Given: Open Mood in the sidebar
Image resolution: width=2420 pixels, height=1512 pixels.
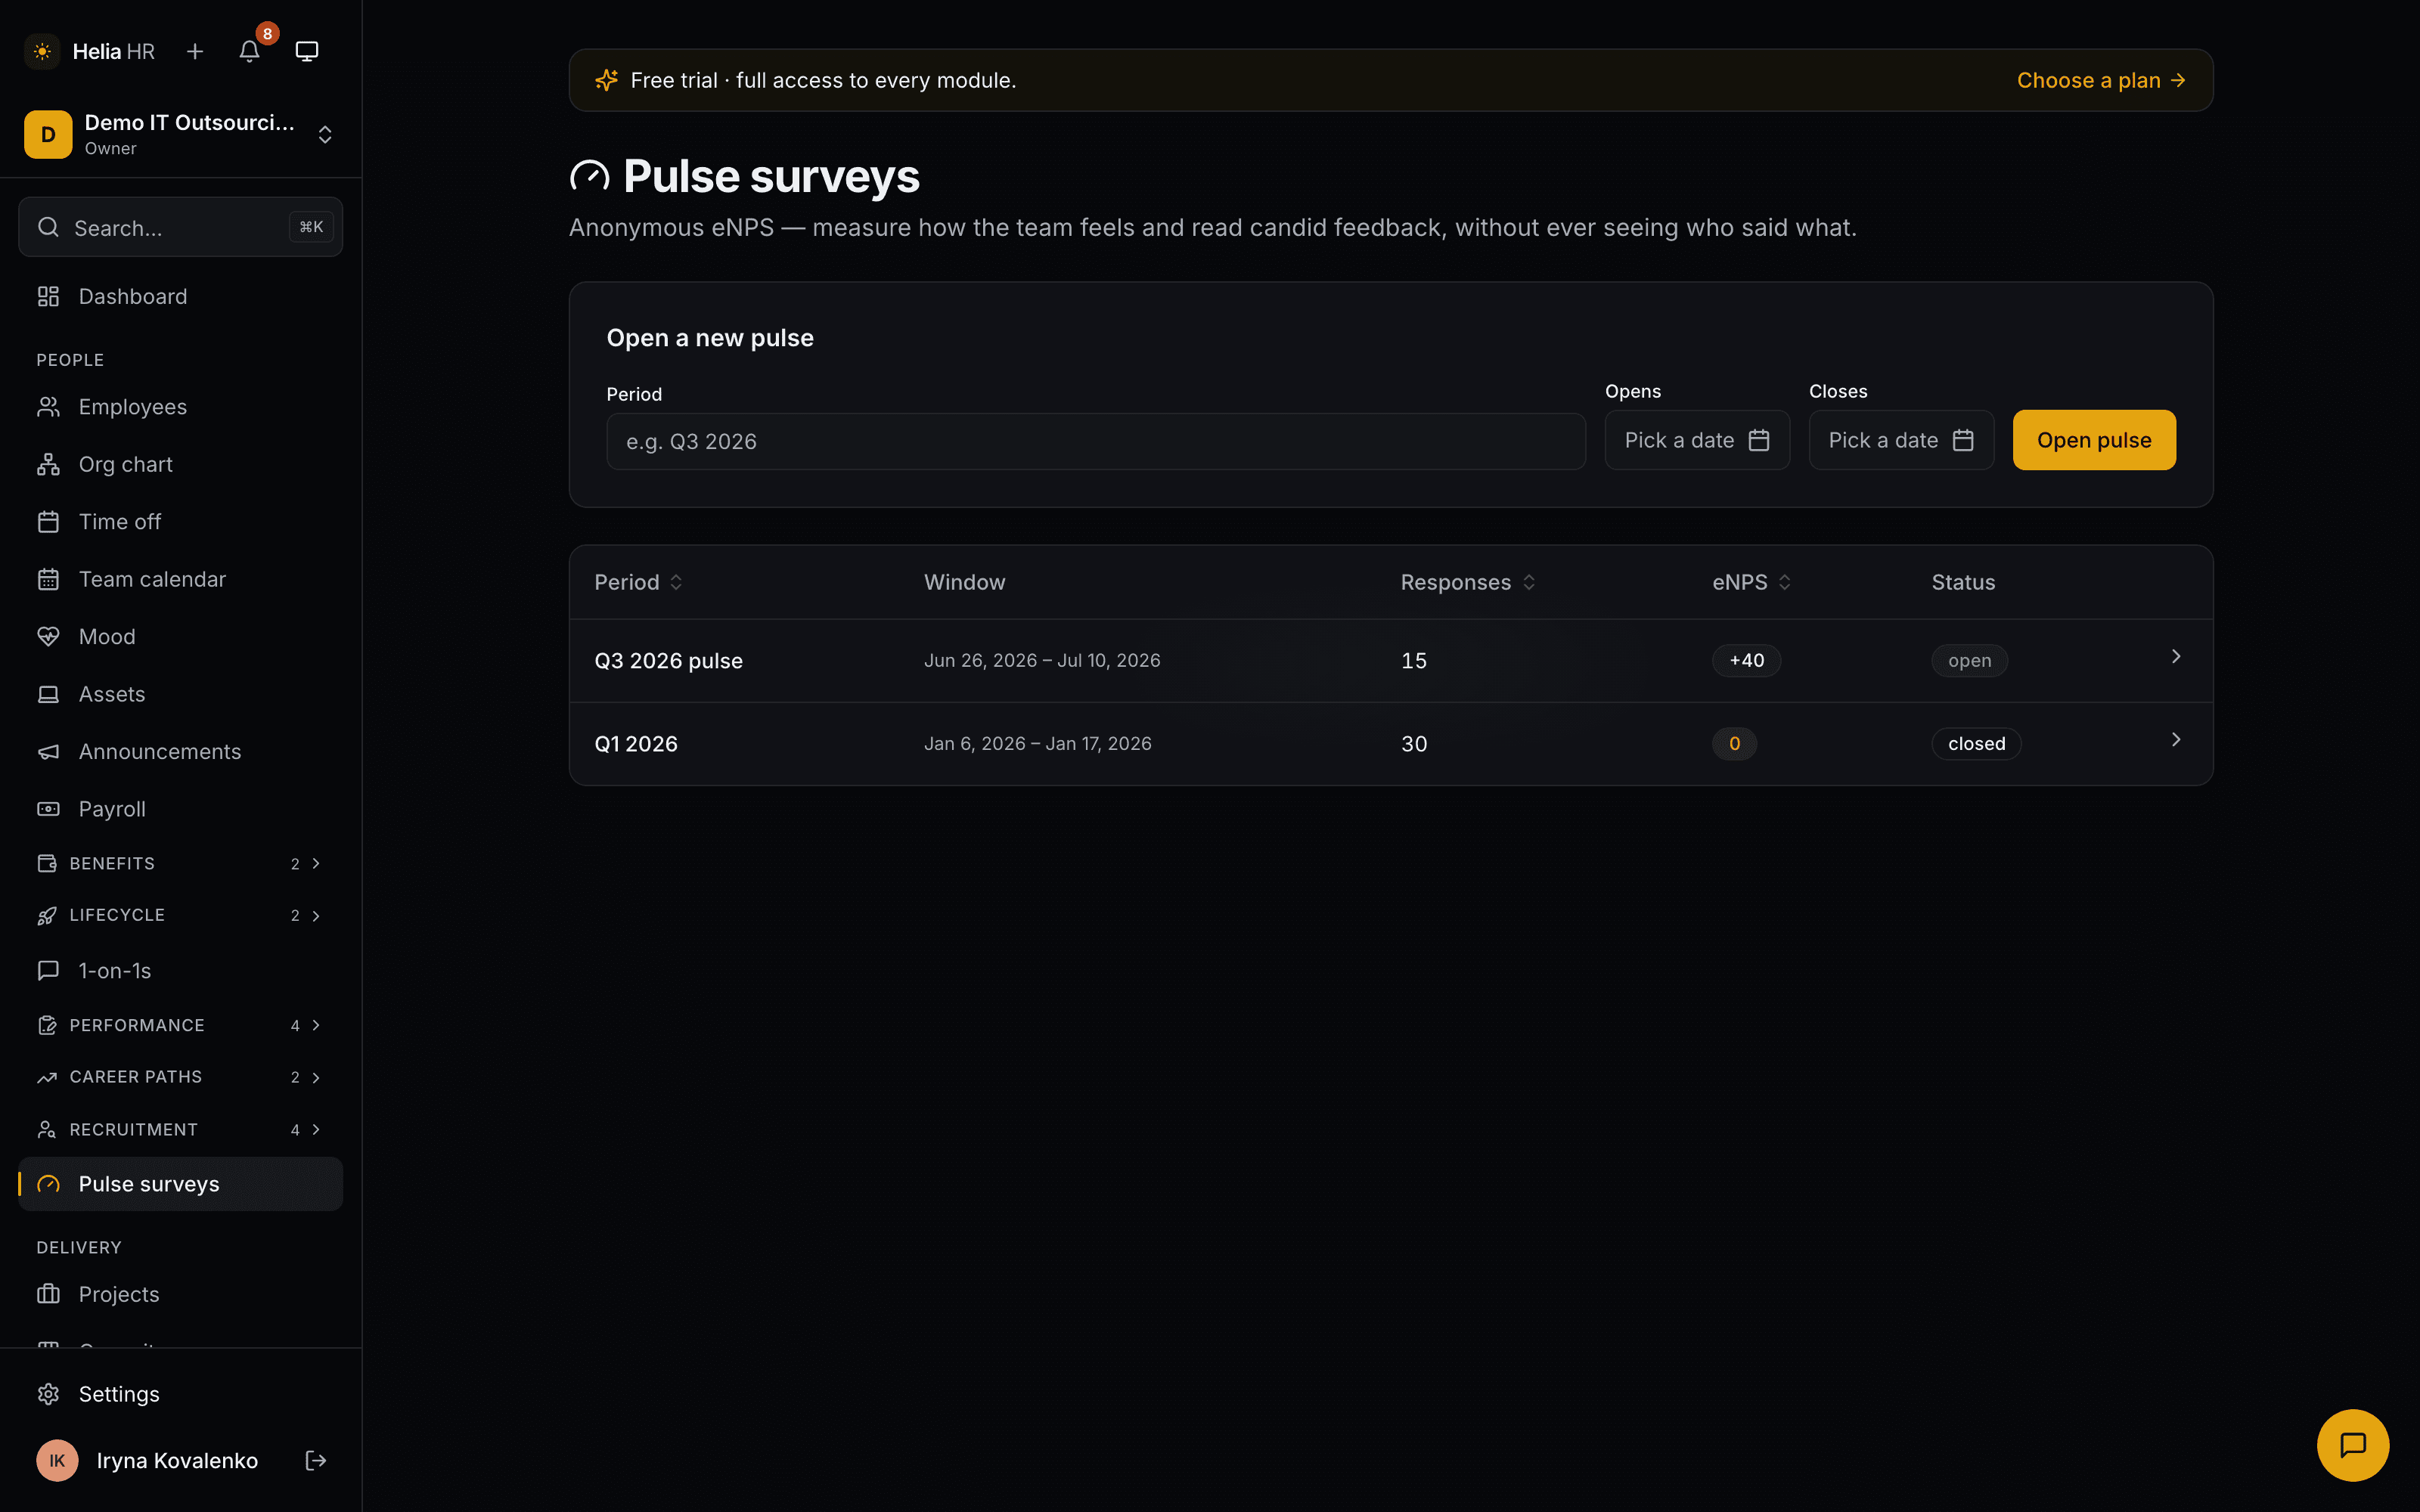Looking at the screenshot, I should coord(180,636).
